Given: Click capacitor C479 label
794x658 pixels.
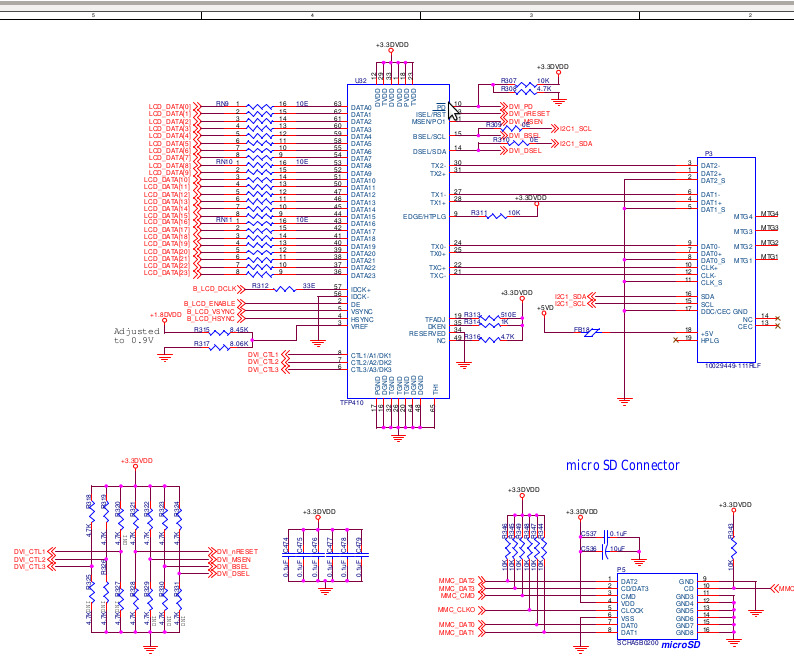Looking at the screenshot, I should pyautogui.click(x=359, y=545).
